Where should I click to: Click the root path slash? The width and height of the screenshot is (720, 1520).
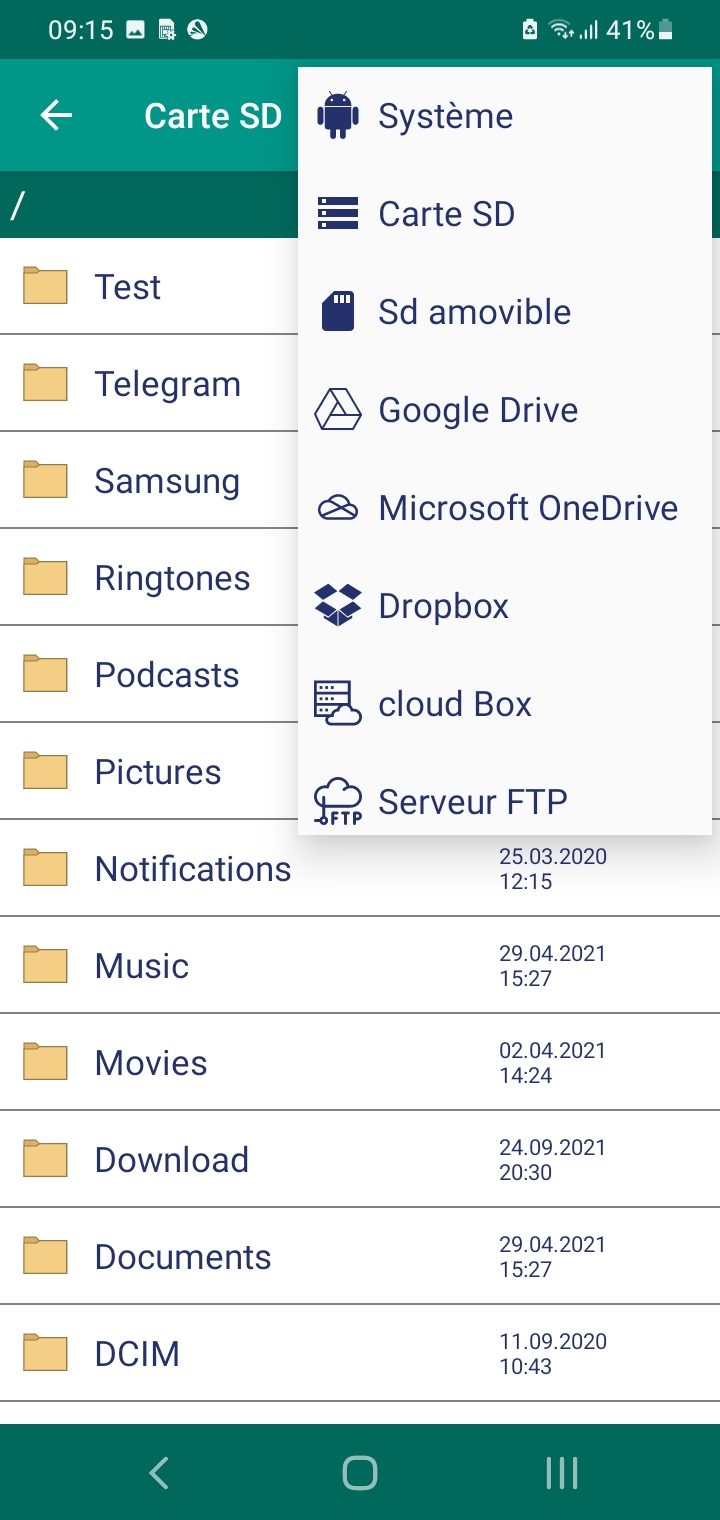17,205
